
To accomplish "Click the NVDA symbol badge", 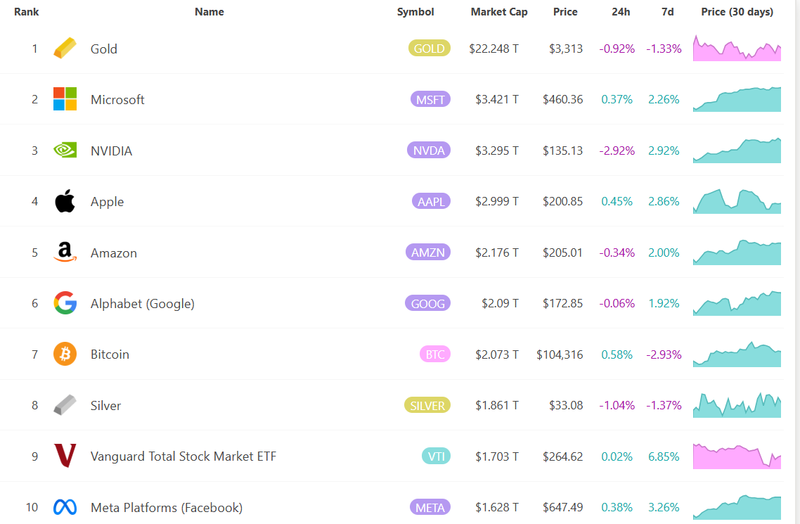I will pos(429,151).
